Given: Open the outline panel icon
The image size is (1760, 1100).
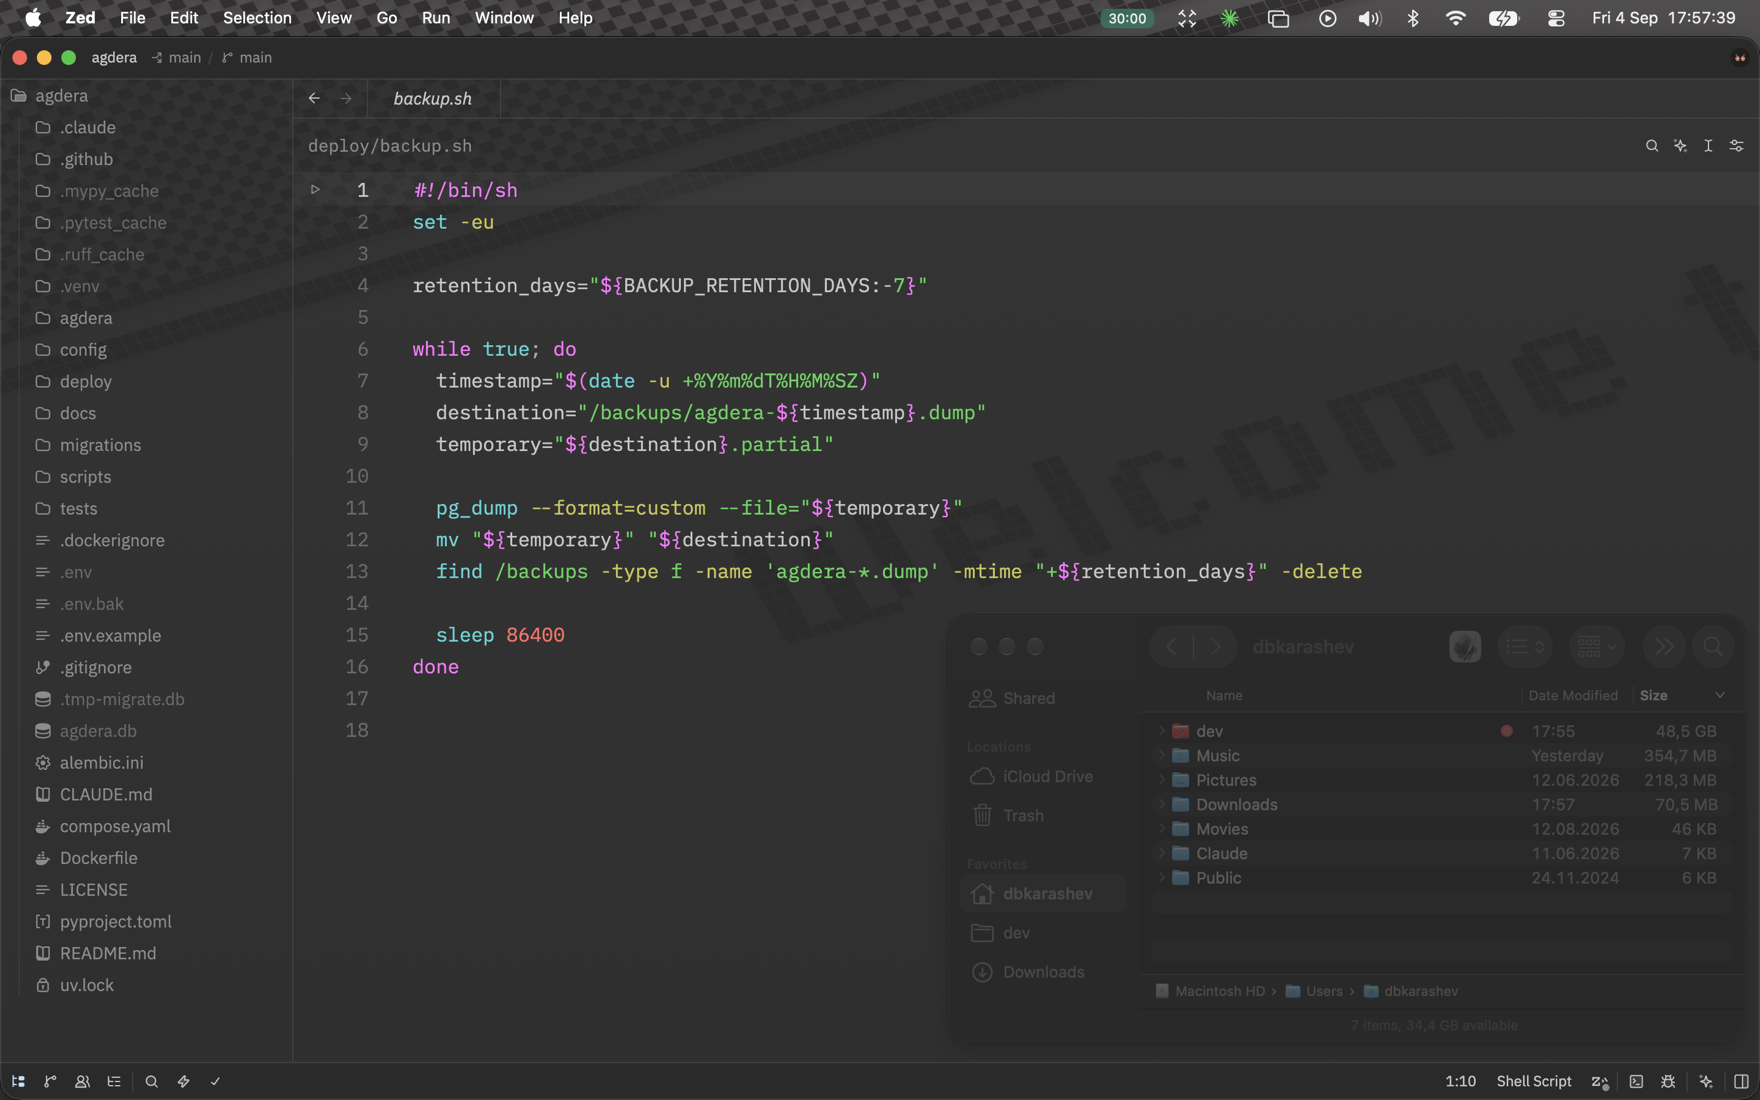Looking at the screenshot, I should (114, 1081).
